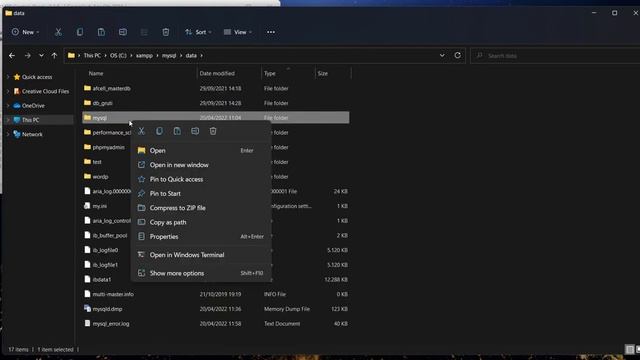Choose Copy as path

pos(201,222)
